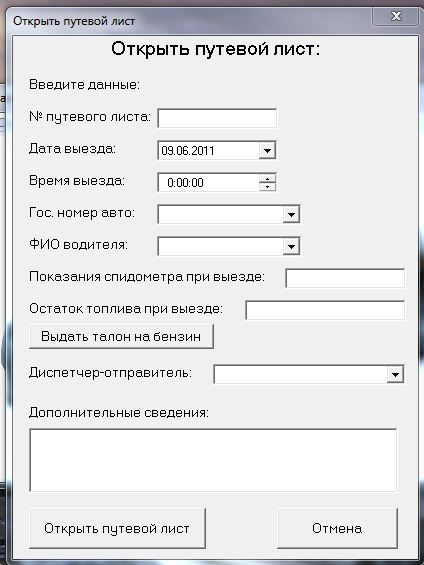The image size is (424, 565).
Task: Decrease Время выезда with the down arrow
Action: coord(267,187)
